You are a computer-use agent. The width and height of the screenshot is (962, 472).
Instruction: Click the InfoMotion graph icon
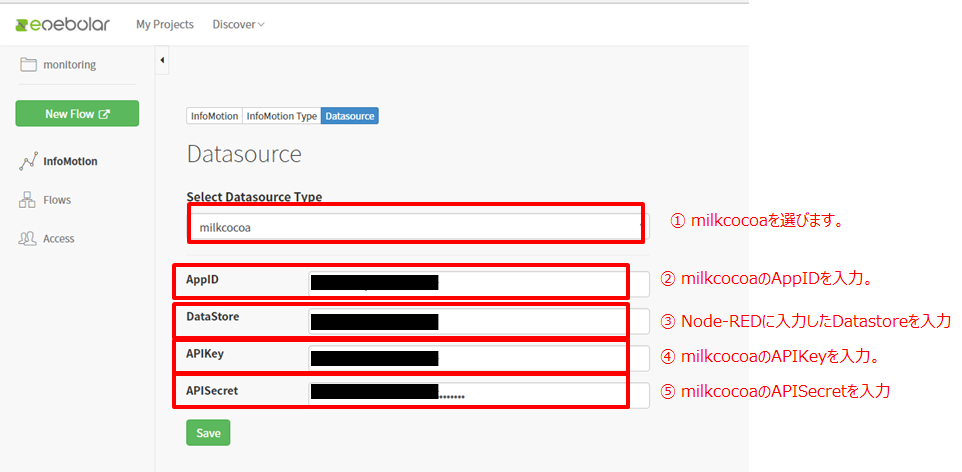point(28,161)
